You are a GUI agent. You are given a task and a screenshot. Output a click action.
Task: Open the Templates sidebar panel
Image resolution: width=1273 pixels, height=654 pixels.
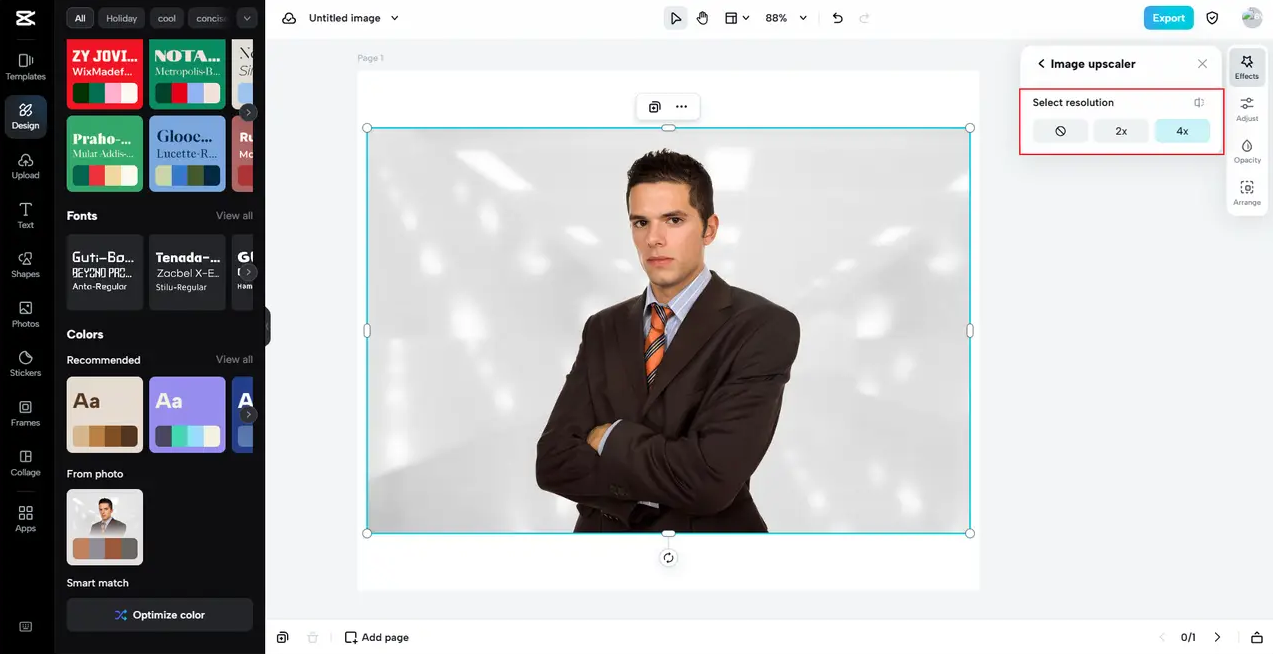[26, 66]
